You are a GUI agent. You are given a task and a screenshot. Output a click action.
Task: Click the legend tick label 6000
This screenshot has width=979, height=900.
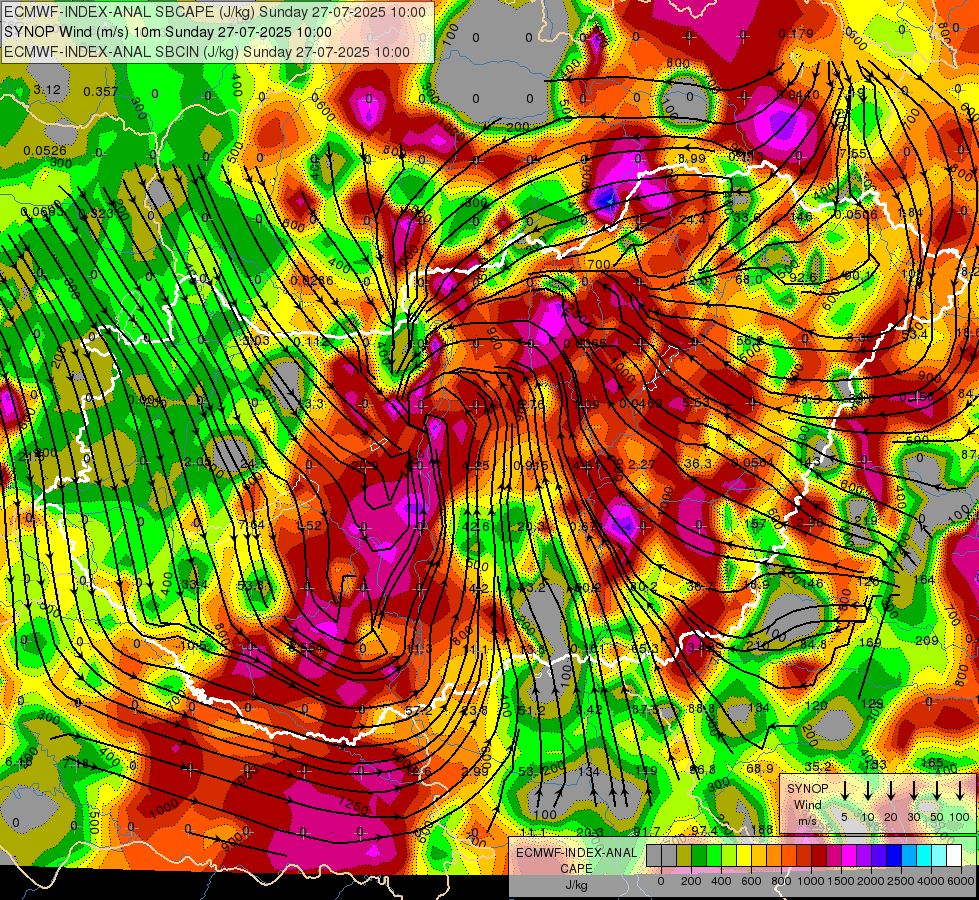tap(961, 881)
